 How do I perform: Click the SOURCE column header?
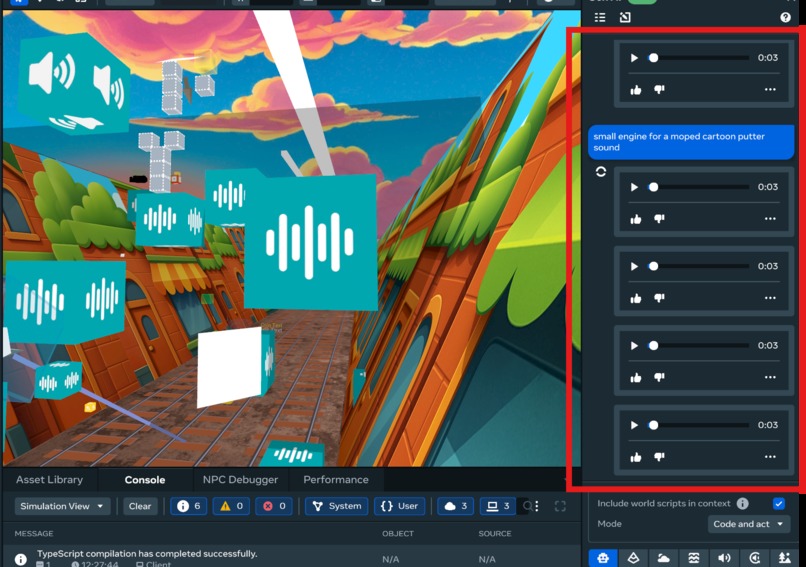click(x=494, y=534)
